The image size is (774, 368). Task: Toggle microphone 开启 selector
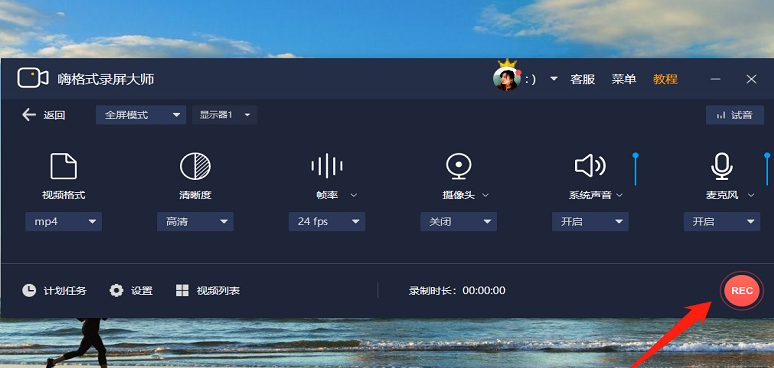(722, 221)
